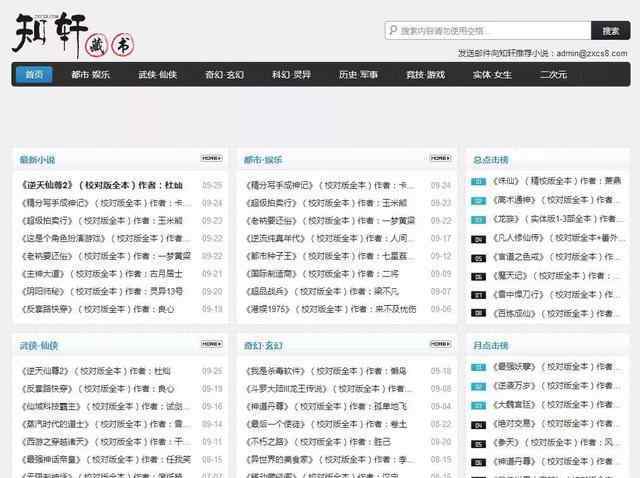Go to the 首页 home tab
640x478 pixels.
point(34,75)
